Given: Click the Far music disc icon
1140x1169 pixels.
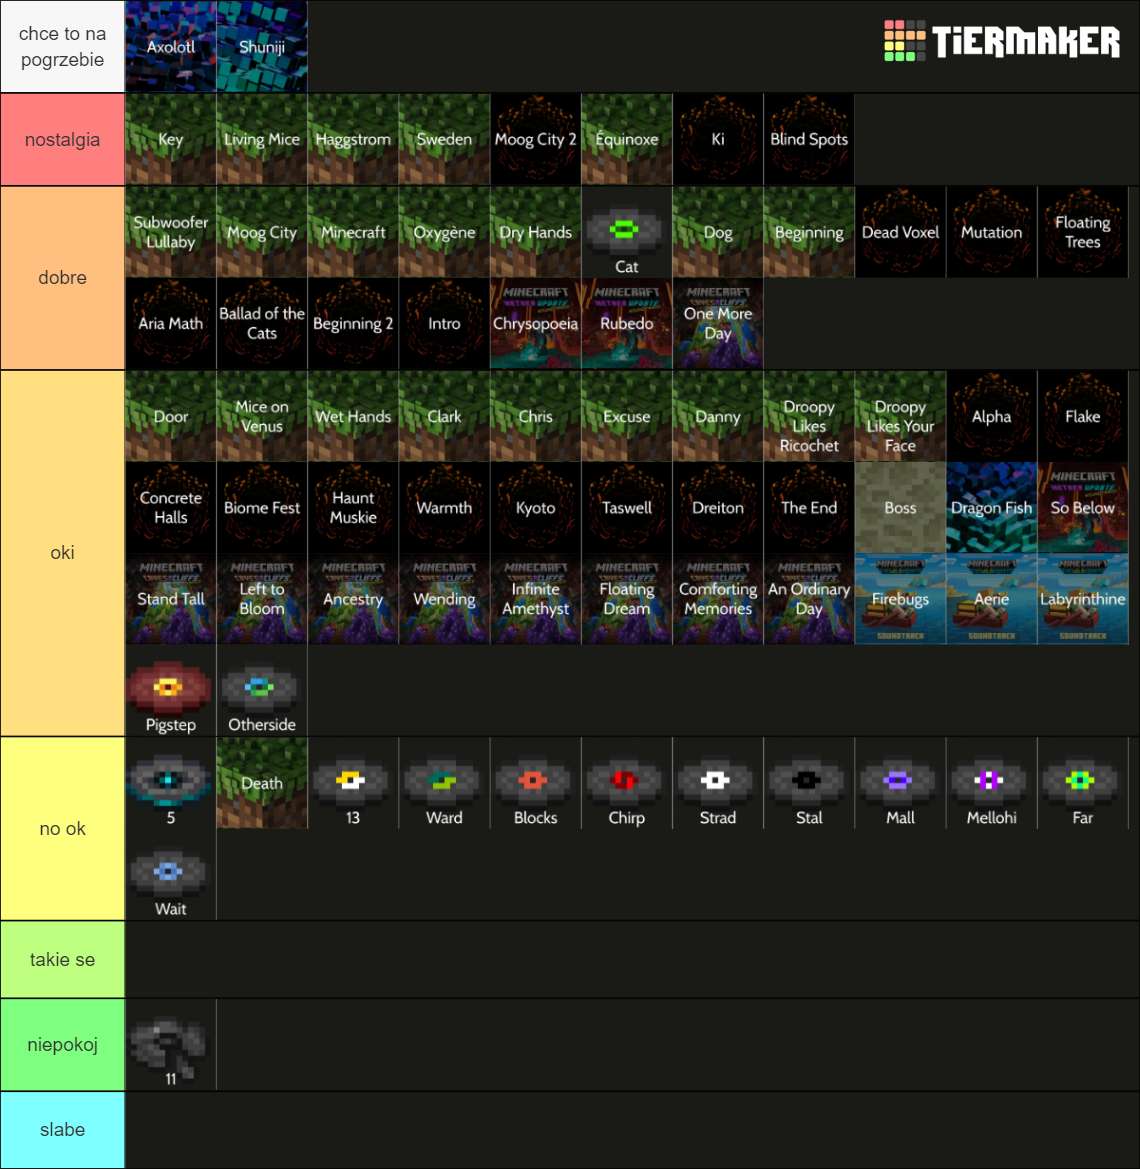Looking at the screenshot, I should pos(1082,783).
